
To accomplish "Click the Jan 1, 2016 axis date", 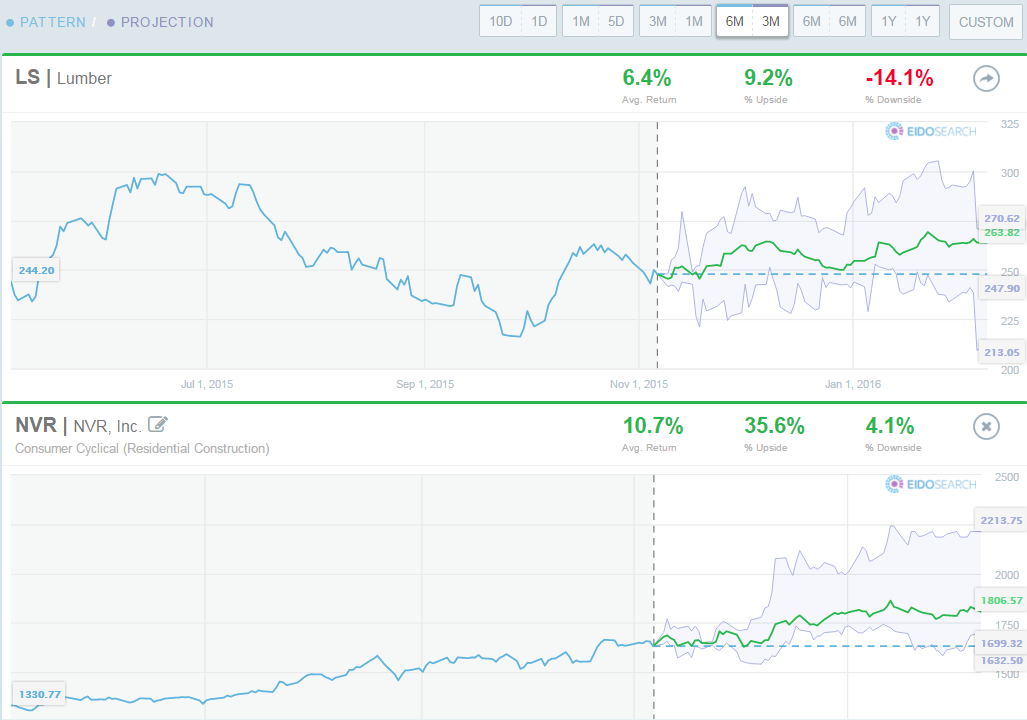I will (x=853, y=385).
